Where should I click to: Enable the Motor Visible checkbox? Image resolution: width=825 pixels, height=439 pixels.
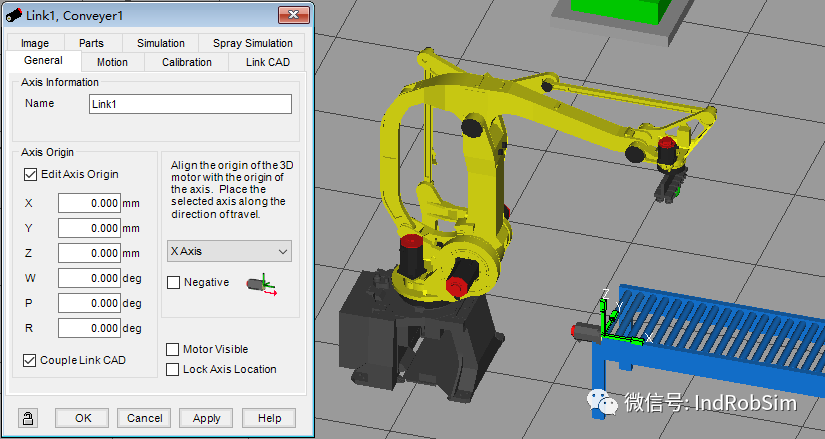[173, 350]
